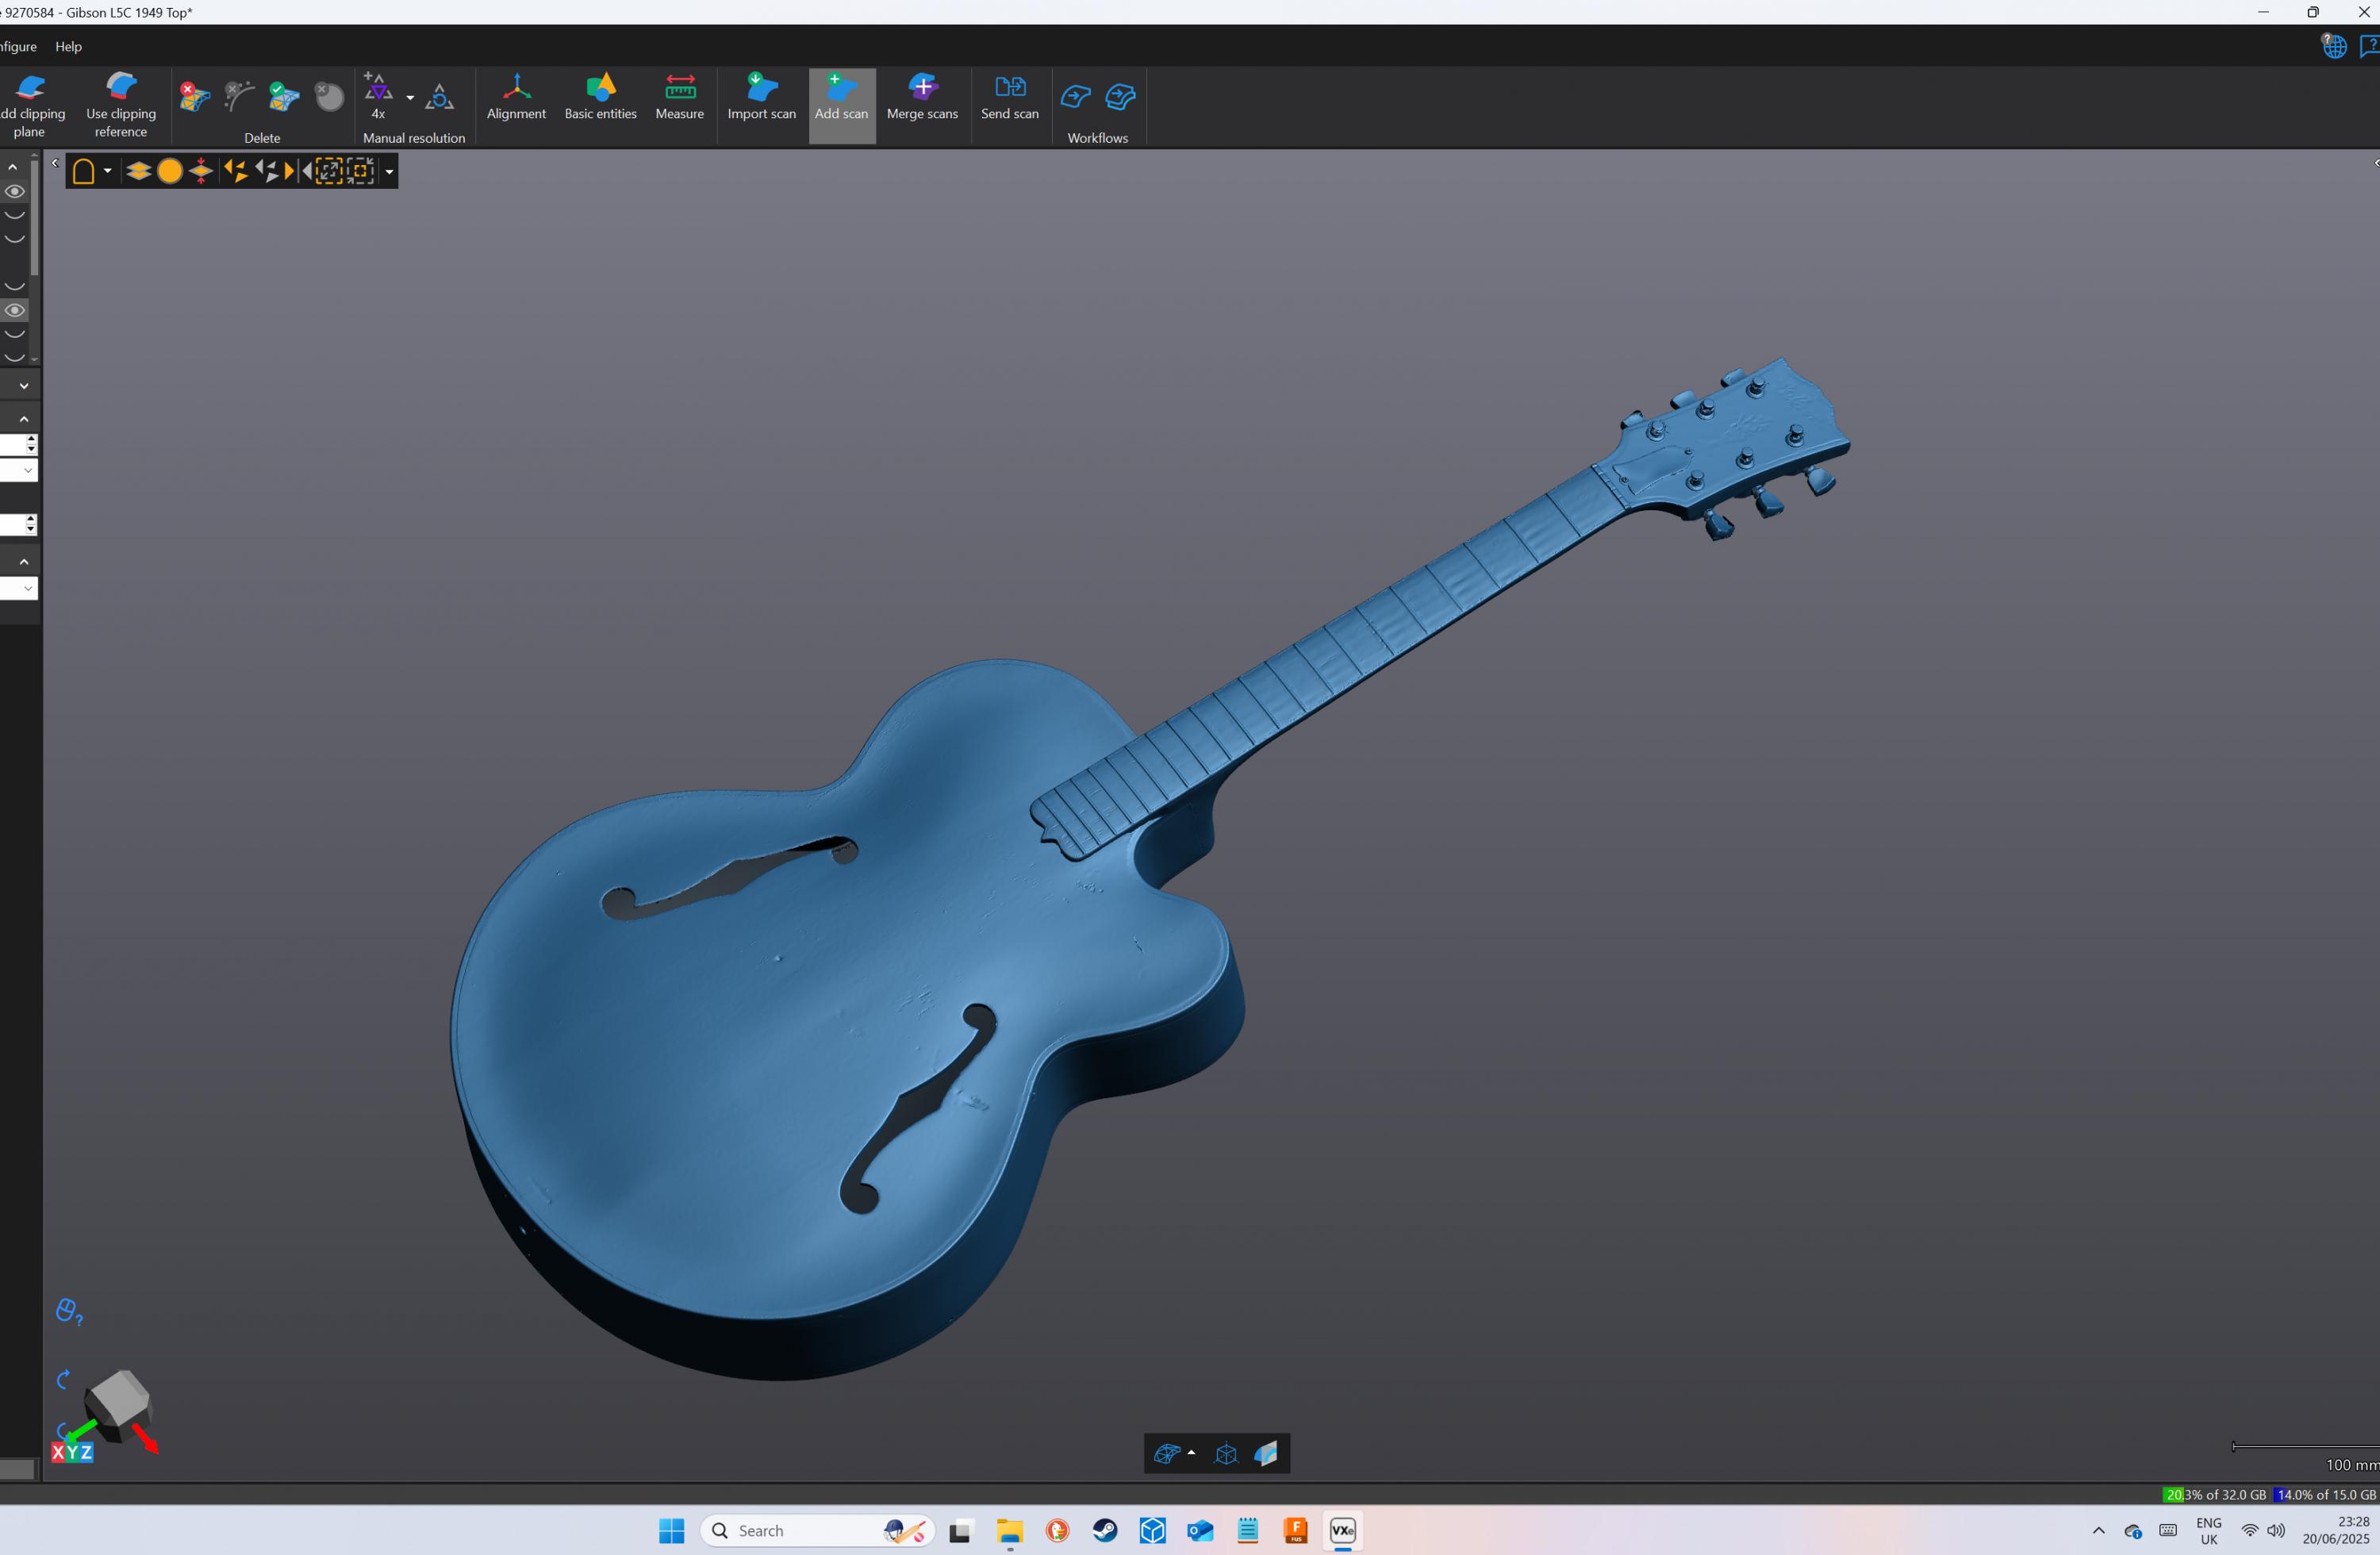The height and width of the screenshot is (1555, 2380).
Task: Open File Explorer from taskbar
Action: pos(1009,1530)
